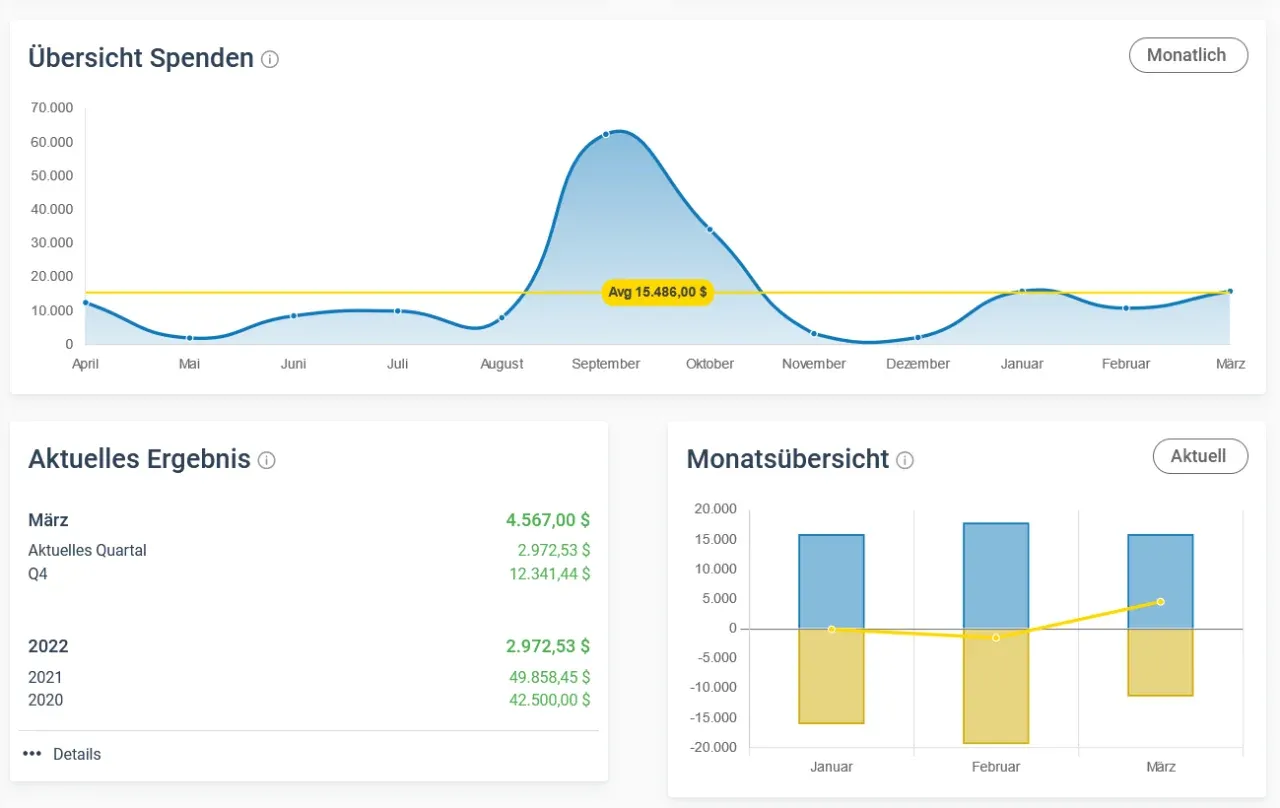Screen dimensions: 1280x808
Task: Select März point on yellow trend line
Action: 1160,602
